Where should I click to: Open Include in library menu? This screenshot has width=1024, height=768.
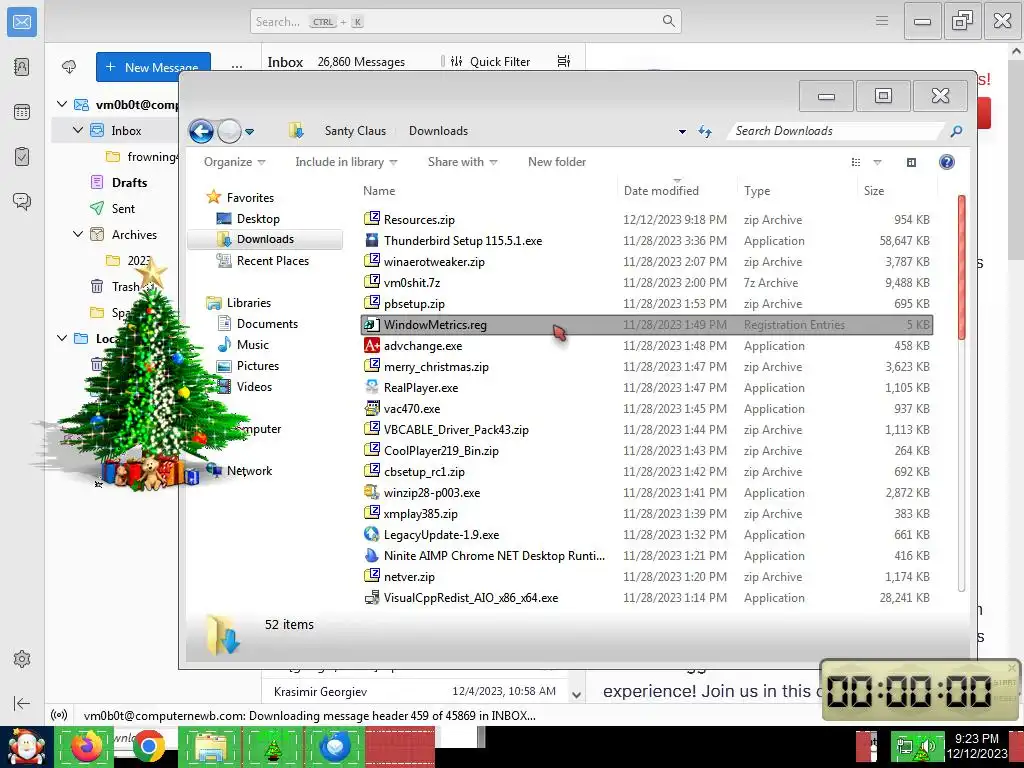pyautogui.click(x=346, y=162)
